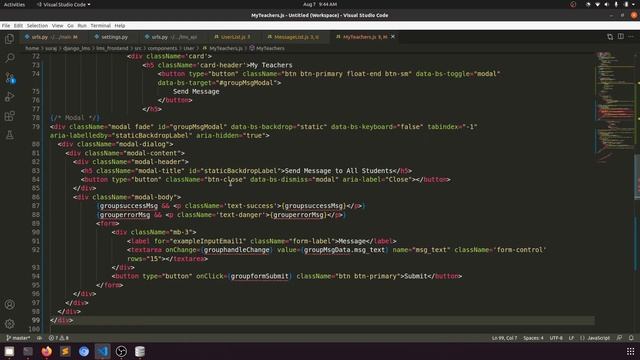Open the Run menu
This screenshot has height=360, width=640.
(82, 25)
